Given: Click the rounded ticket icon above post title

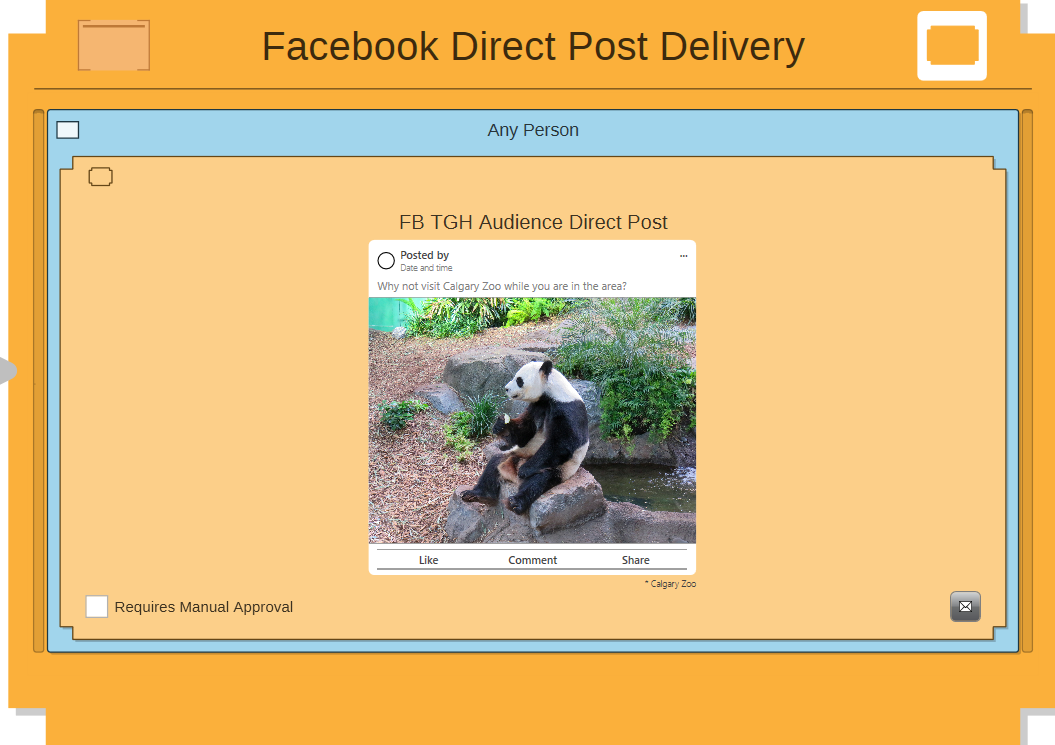Looking at the screenshot, I should tap(100, 176).
